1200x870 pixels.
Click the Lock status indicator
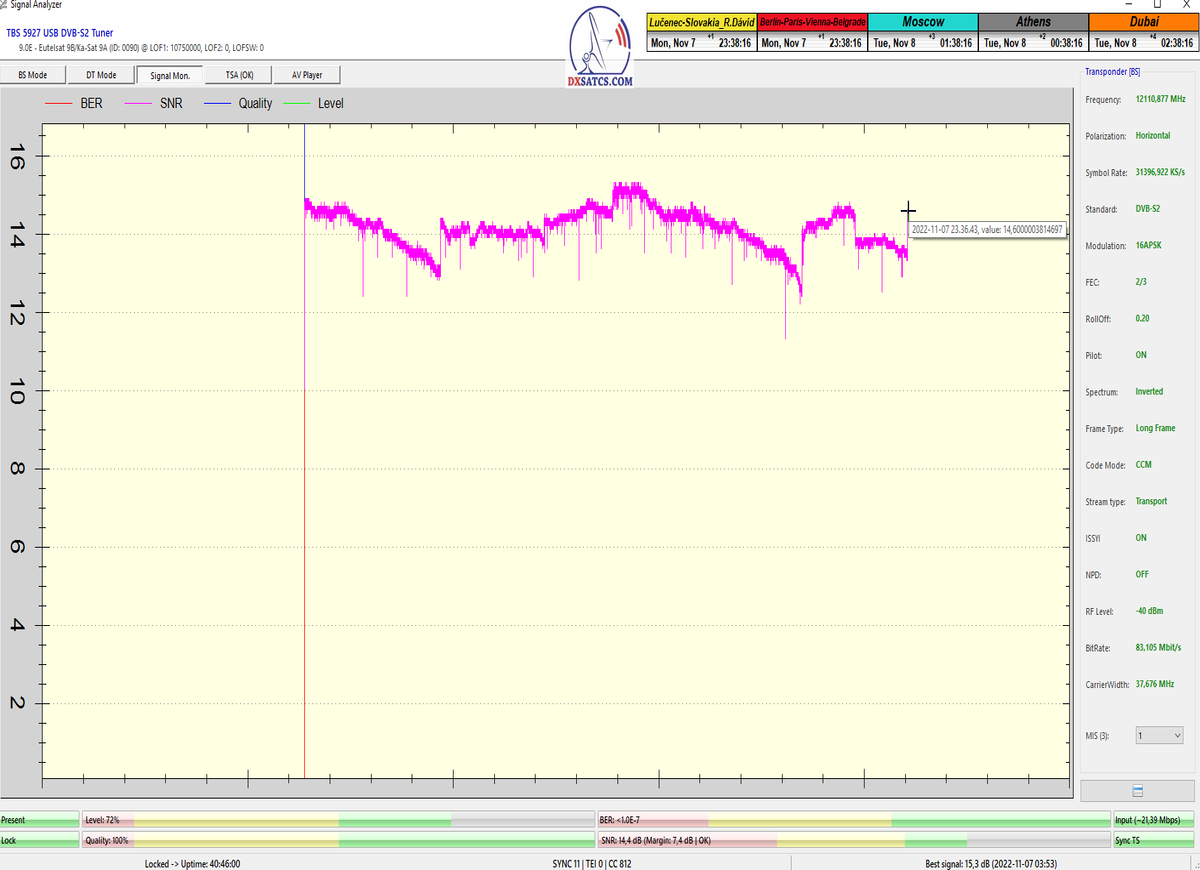[x=39, y=841]
